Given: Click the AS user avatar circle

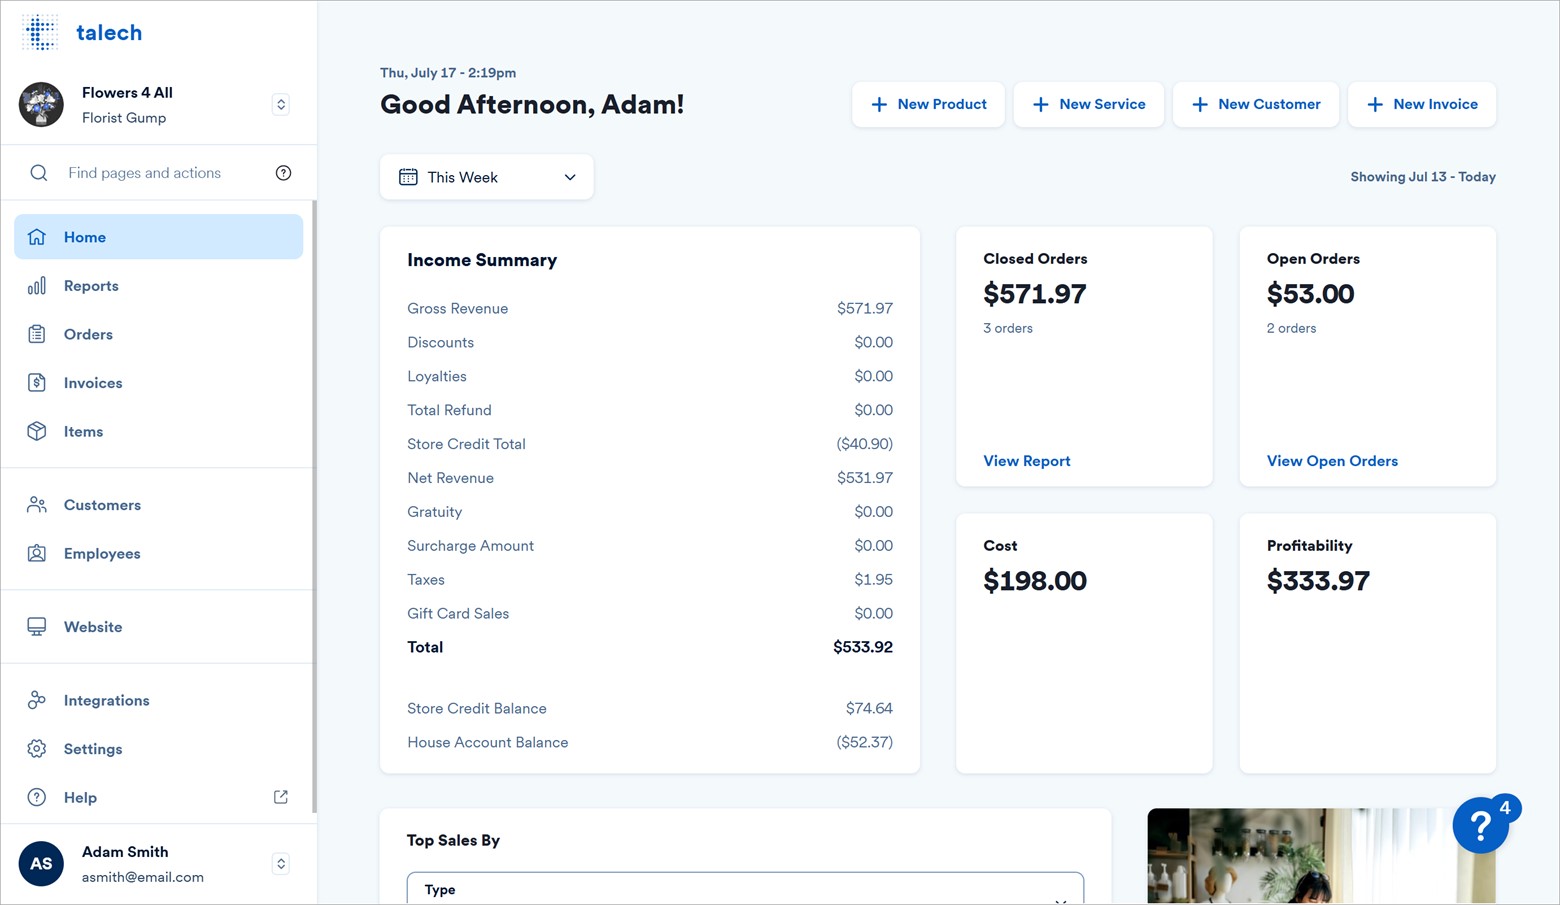Looking at the screenshot, I should click(41, 863).
